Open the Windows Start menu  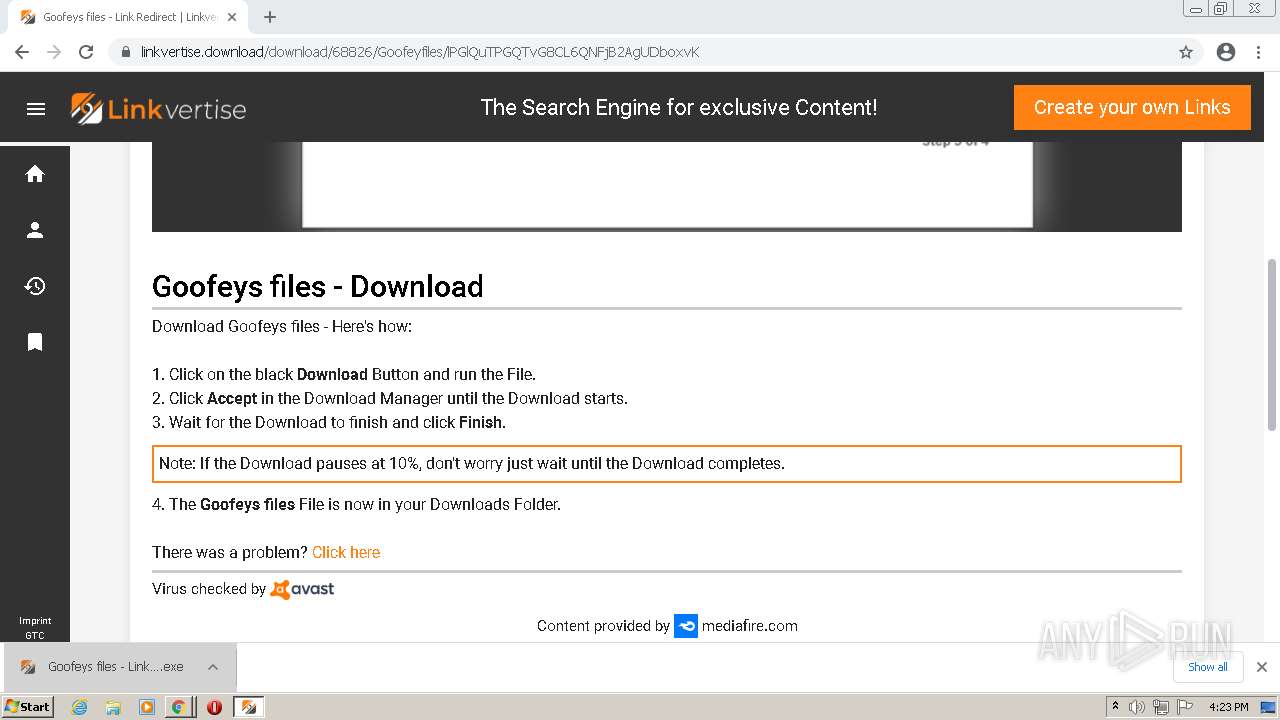click(x=28, y=707)
